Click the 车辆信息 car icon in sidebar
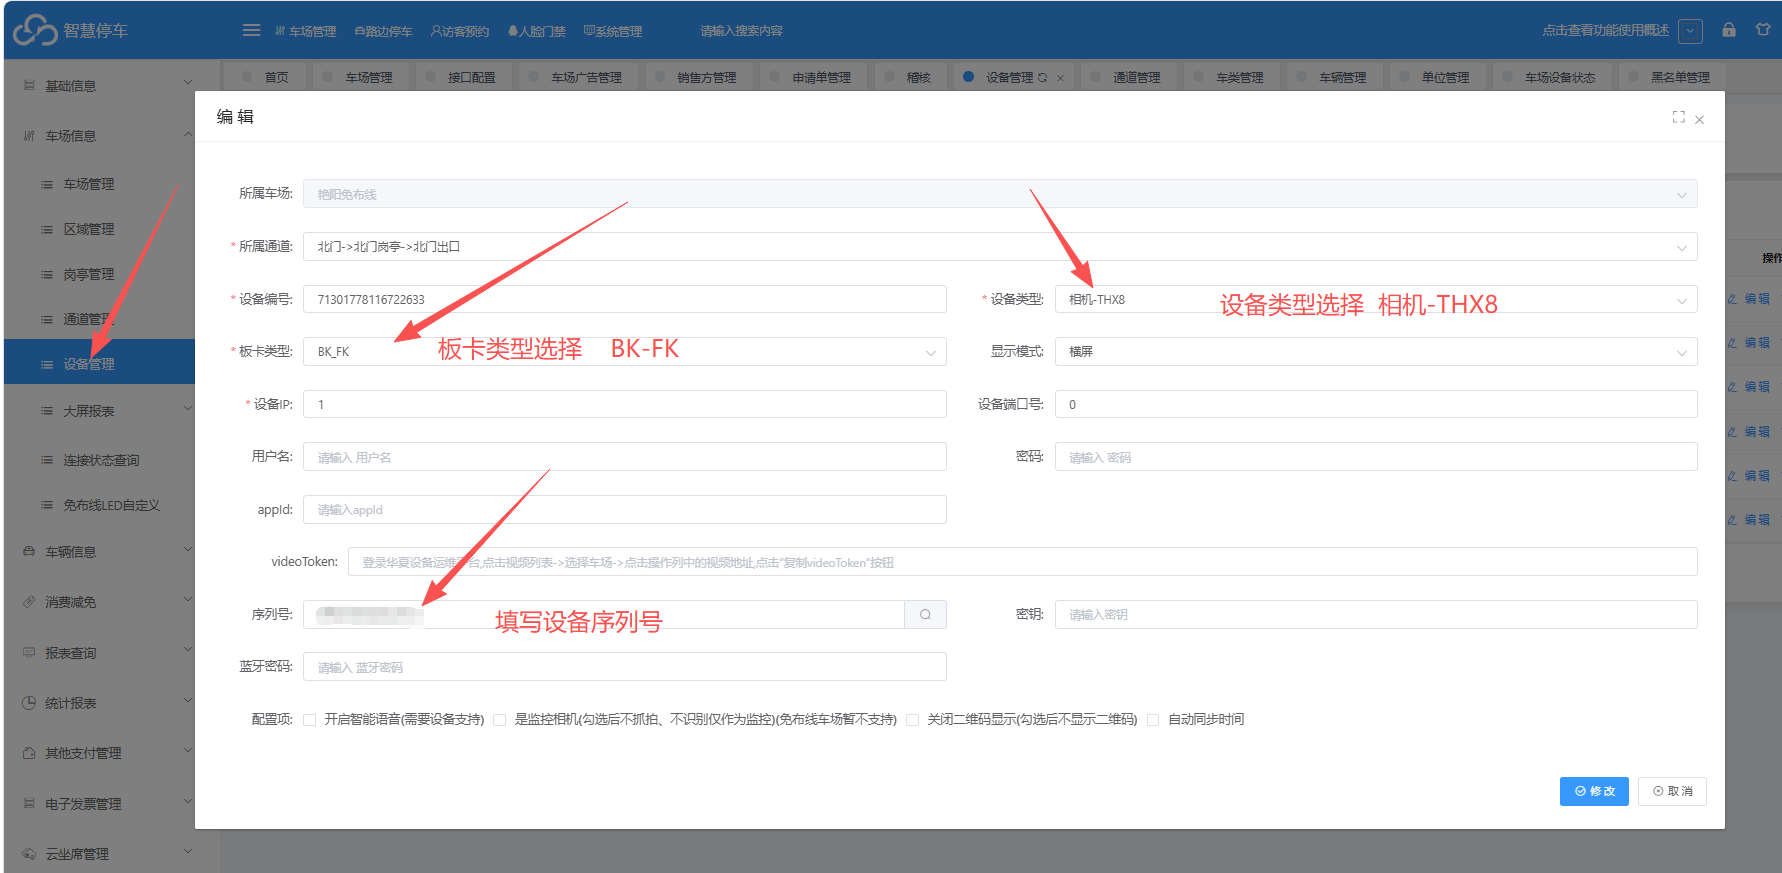Image resolution: width=1782 pixels, height=873 pixels. (x=29, y=551)
